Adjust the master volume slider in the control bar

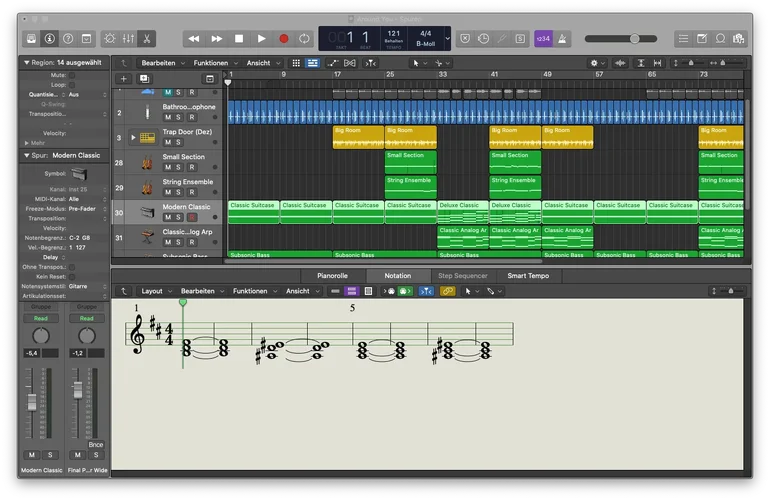coord(634,39)
